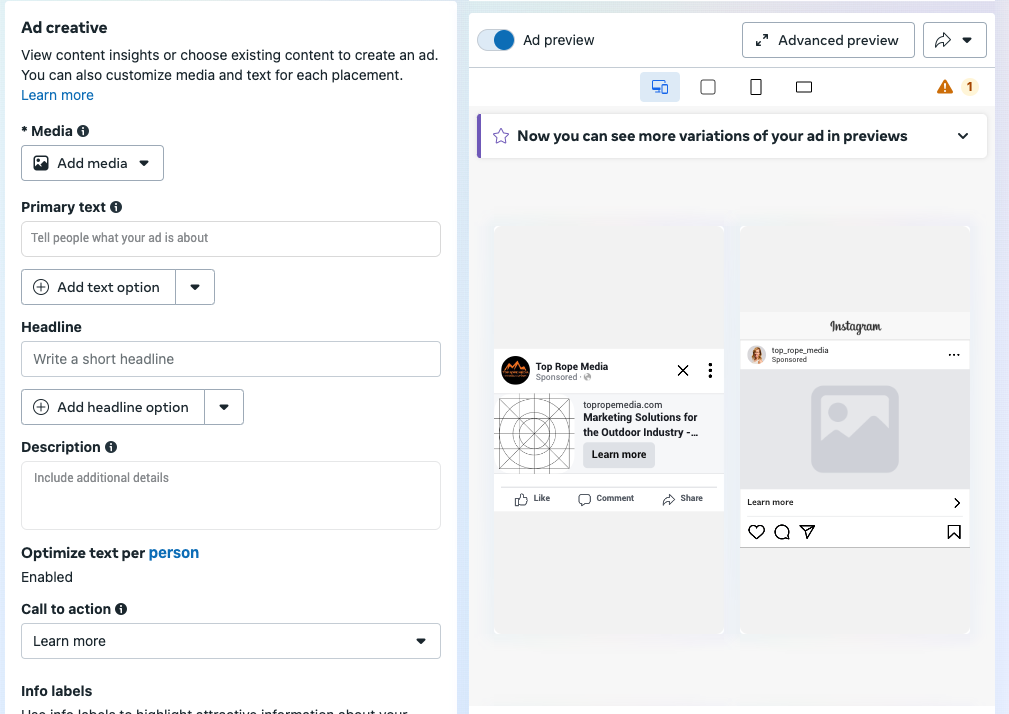Open the dropdown arrow beside Add headline option

(224, 407)
